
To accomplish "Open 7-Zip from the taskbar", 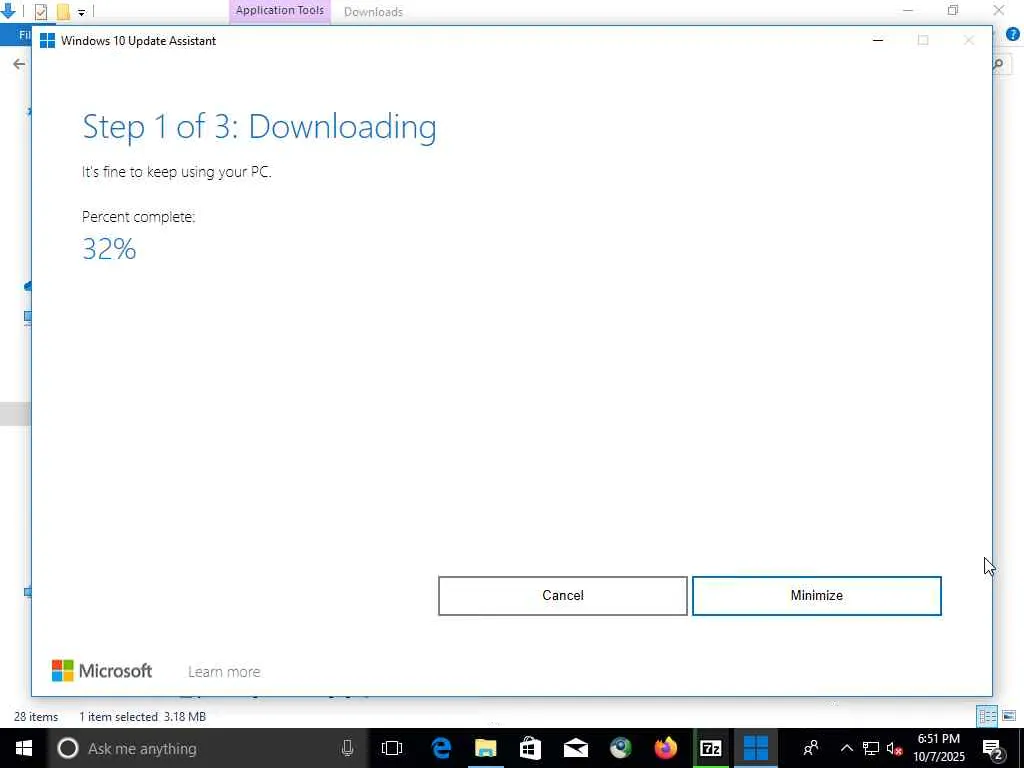I will point(711,748).
